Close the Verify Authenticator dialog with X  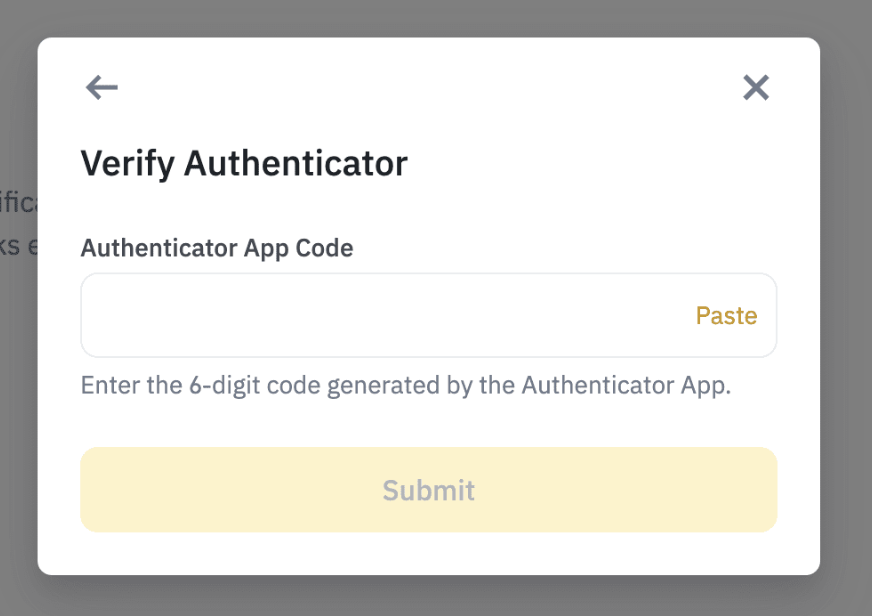coord(756,88)
